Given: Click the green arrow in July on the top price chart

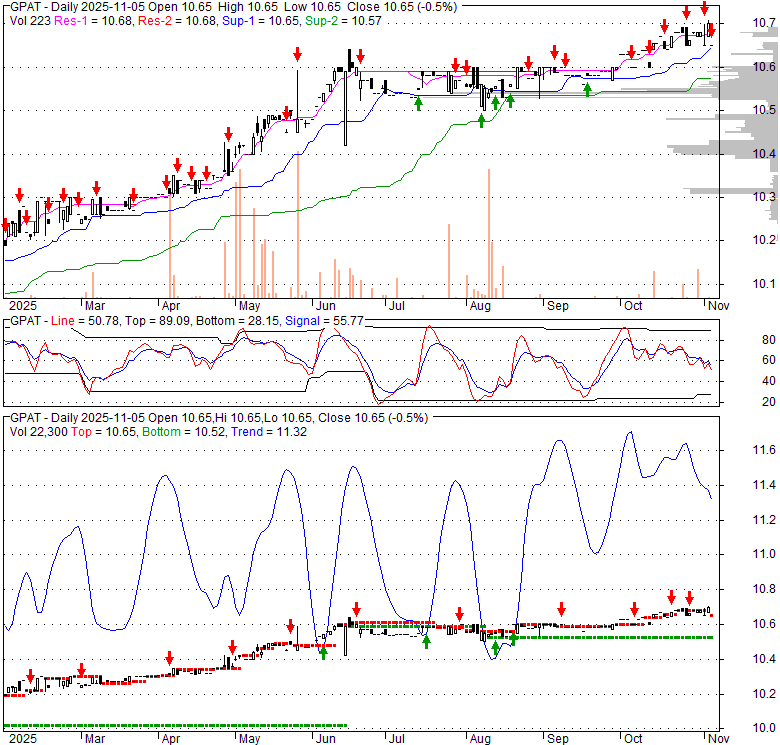Looking at the screenshot, I should [419, 102].
